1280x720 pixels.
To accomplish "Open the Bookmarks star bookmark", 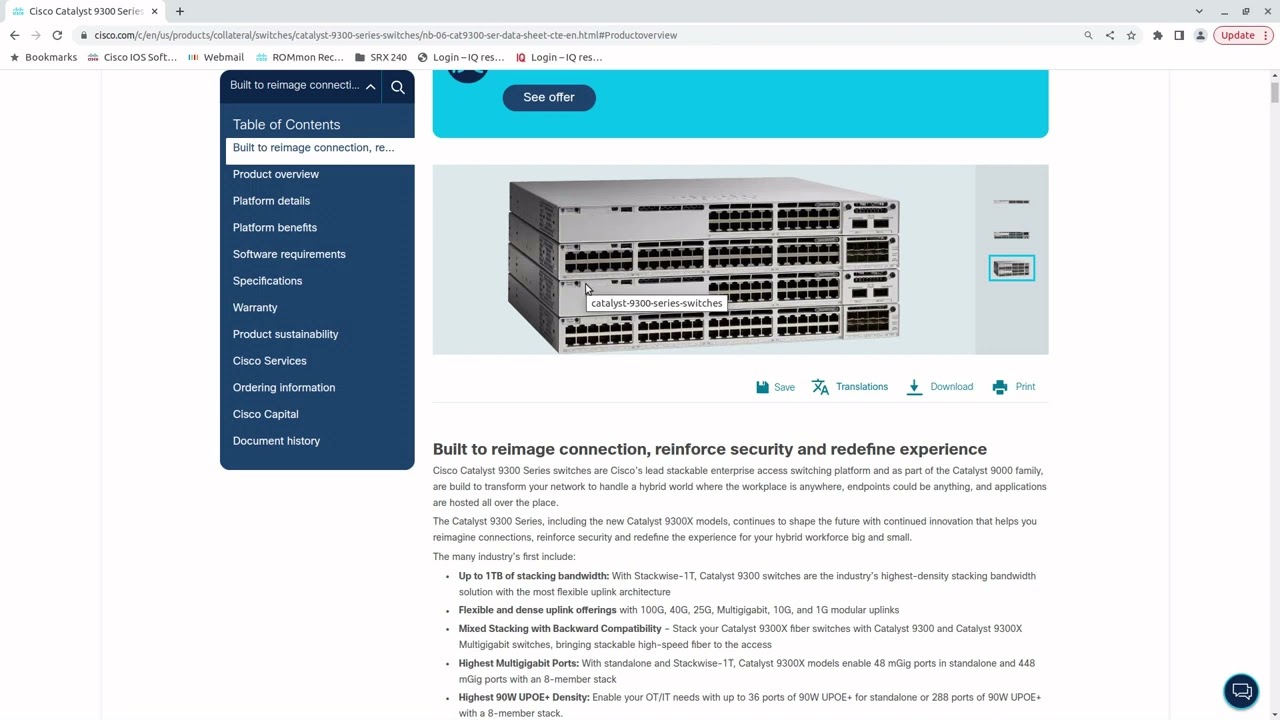I will (43, 57).
